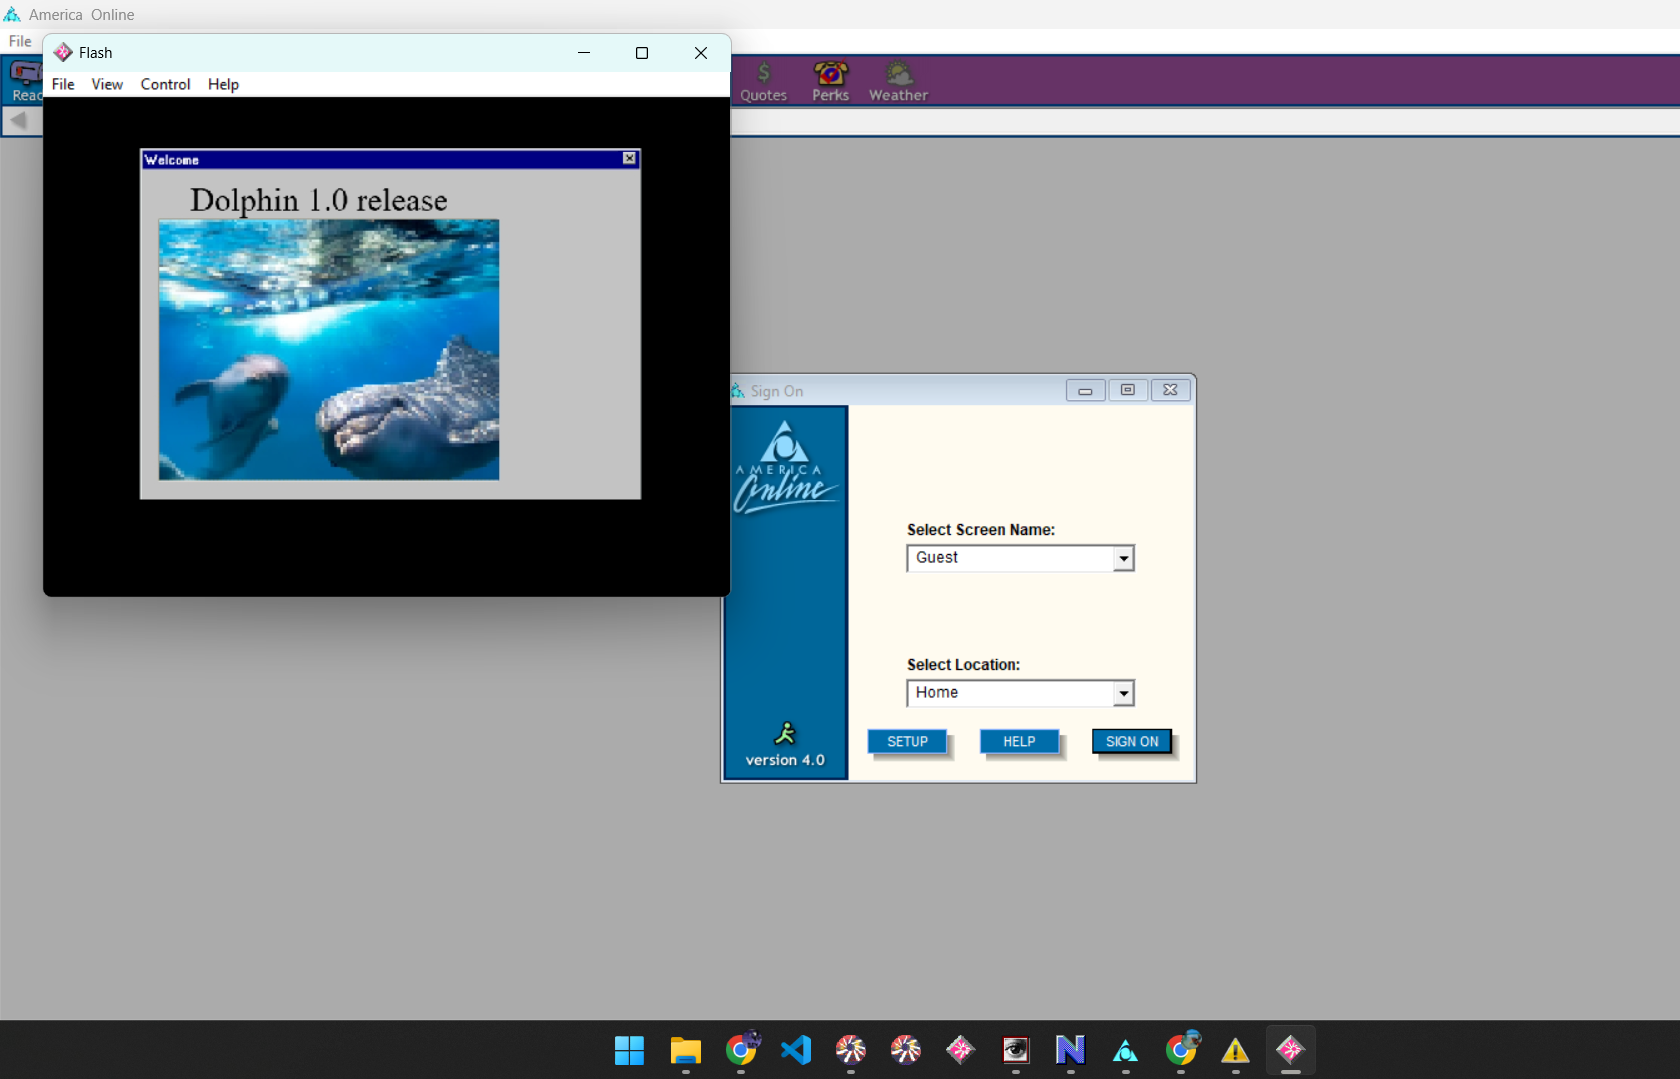Open the second Chrome icon in the taskbar
The width and height of the screenshot is (1680, 1079).
(1181, 1050)
